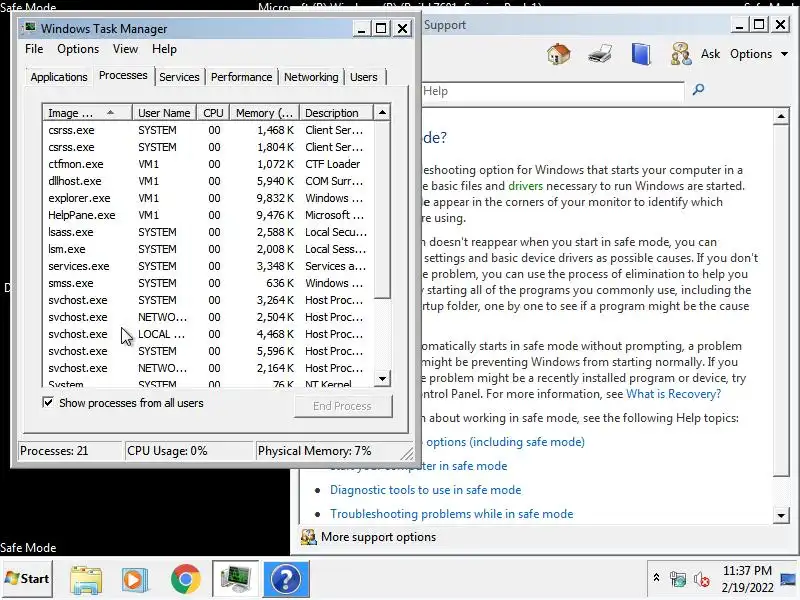Sort processes by CPU column

click(x=213, y=113)
